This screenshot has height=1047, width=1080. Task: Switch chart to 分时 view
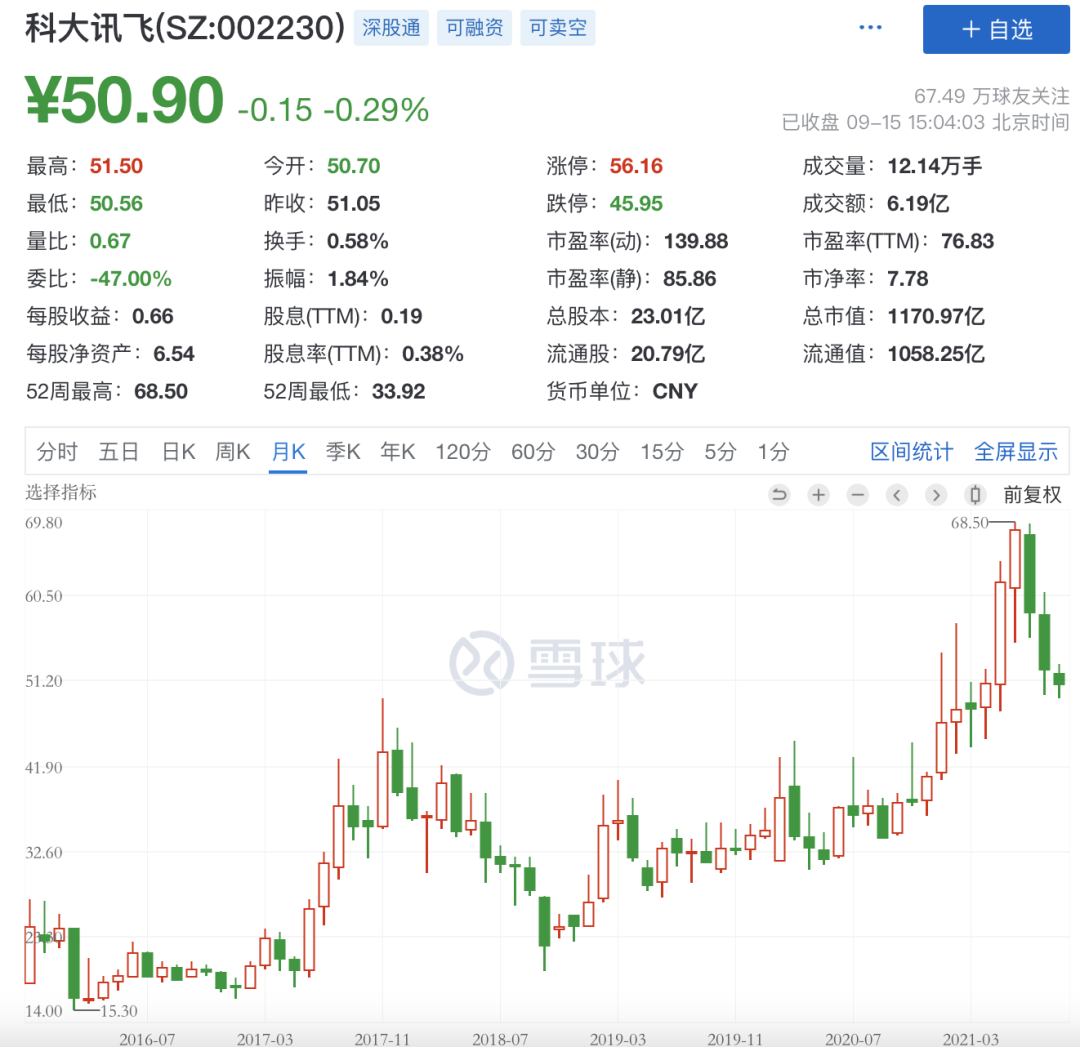pos(58,451)
